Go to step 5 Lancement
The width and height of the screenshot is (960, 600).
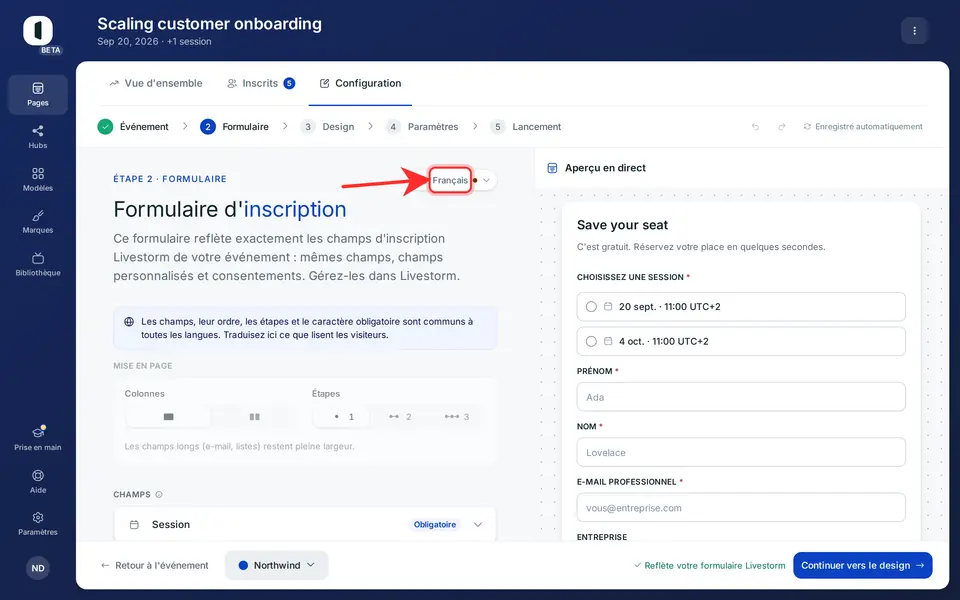525,127
